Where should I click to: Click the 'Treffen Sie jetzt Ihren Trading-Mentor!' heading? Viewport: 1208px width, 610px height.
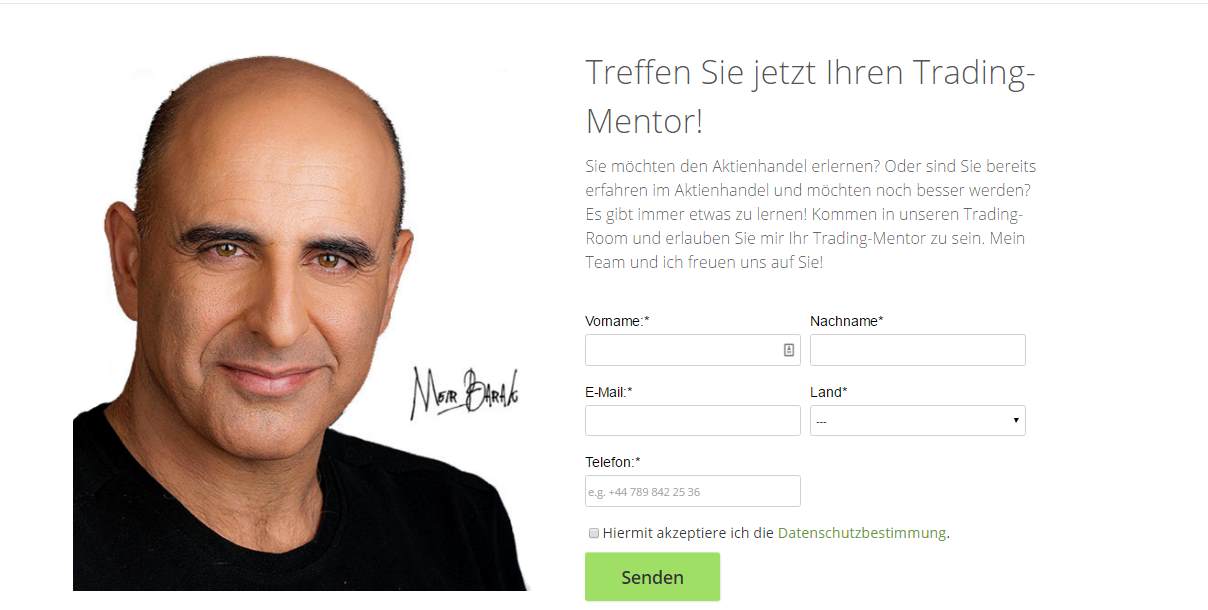810,97
